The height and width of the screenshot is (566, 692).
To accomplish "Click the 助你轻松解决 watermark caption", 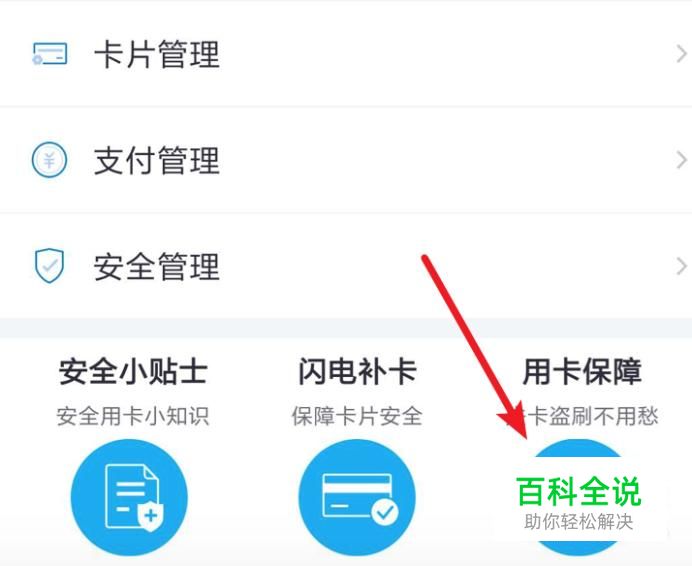I will pyautogui.click(x=579, y=522).
